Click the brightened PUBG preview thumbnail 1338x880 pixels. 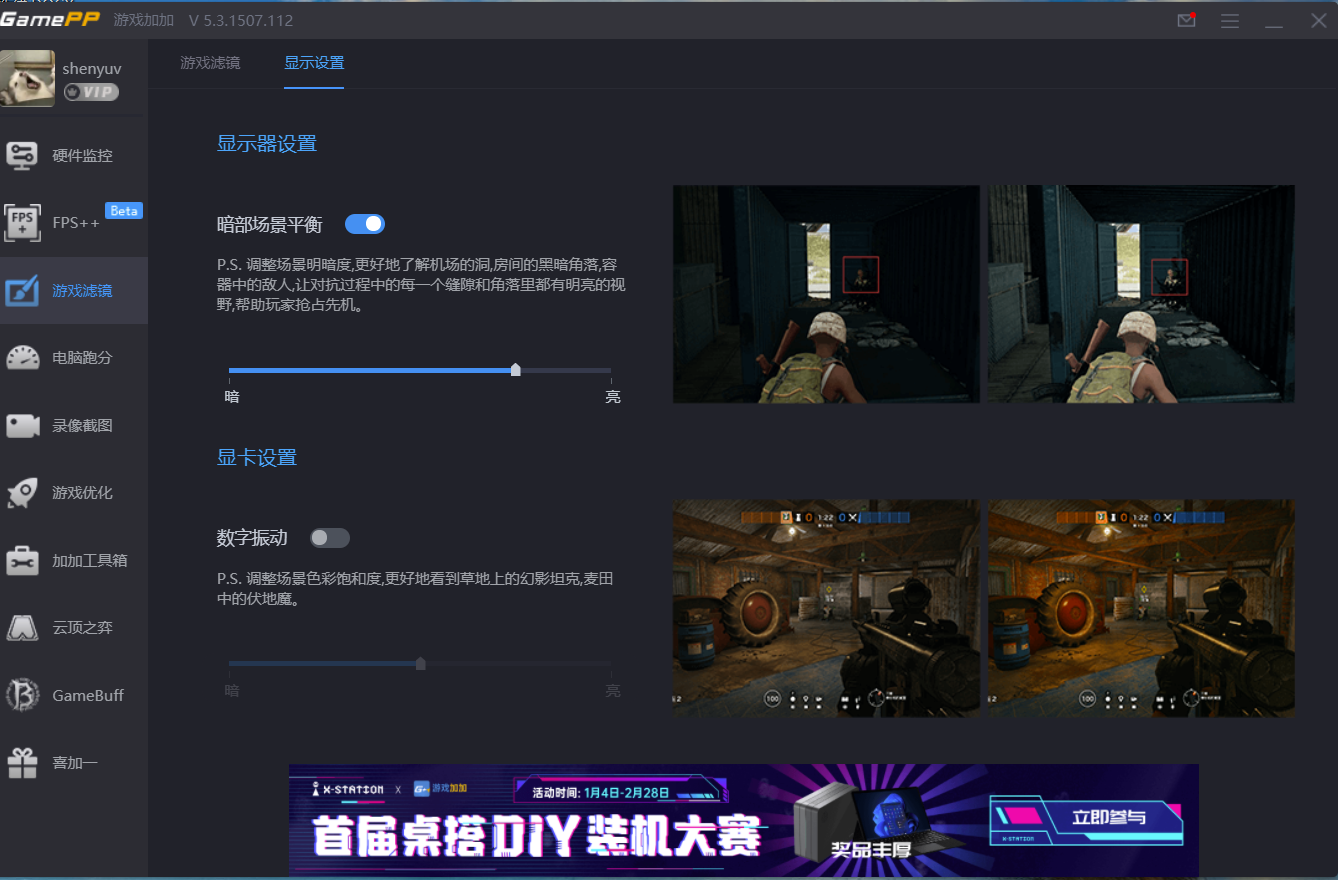click(1141, 294)
